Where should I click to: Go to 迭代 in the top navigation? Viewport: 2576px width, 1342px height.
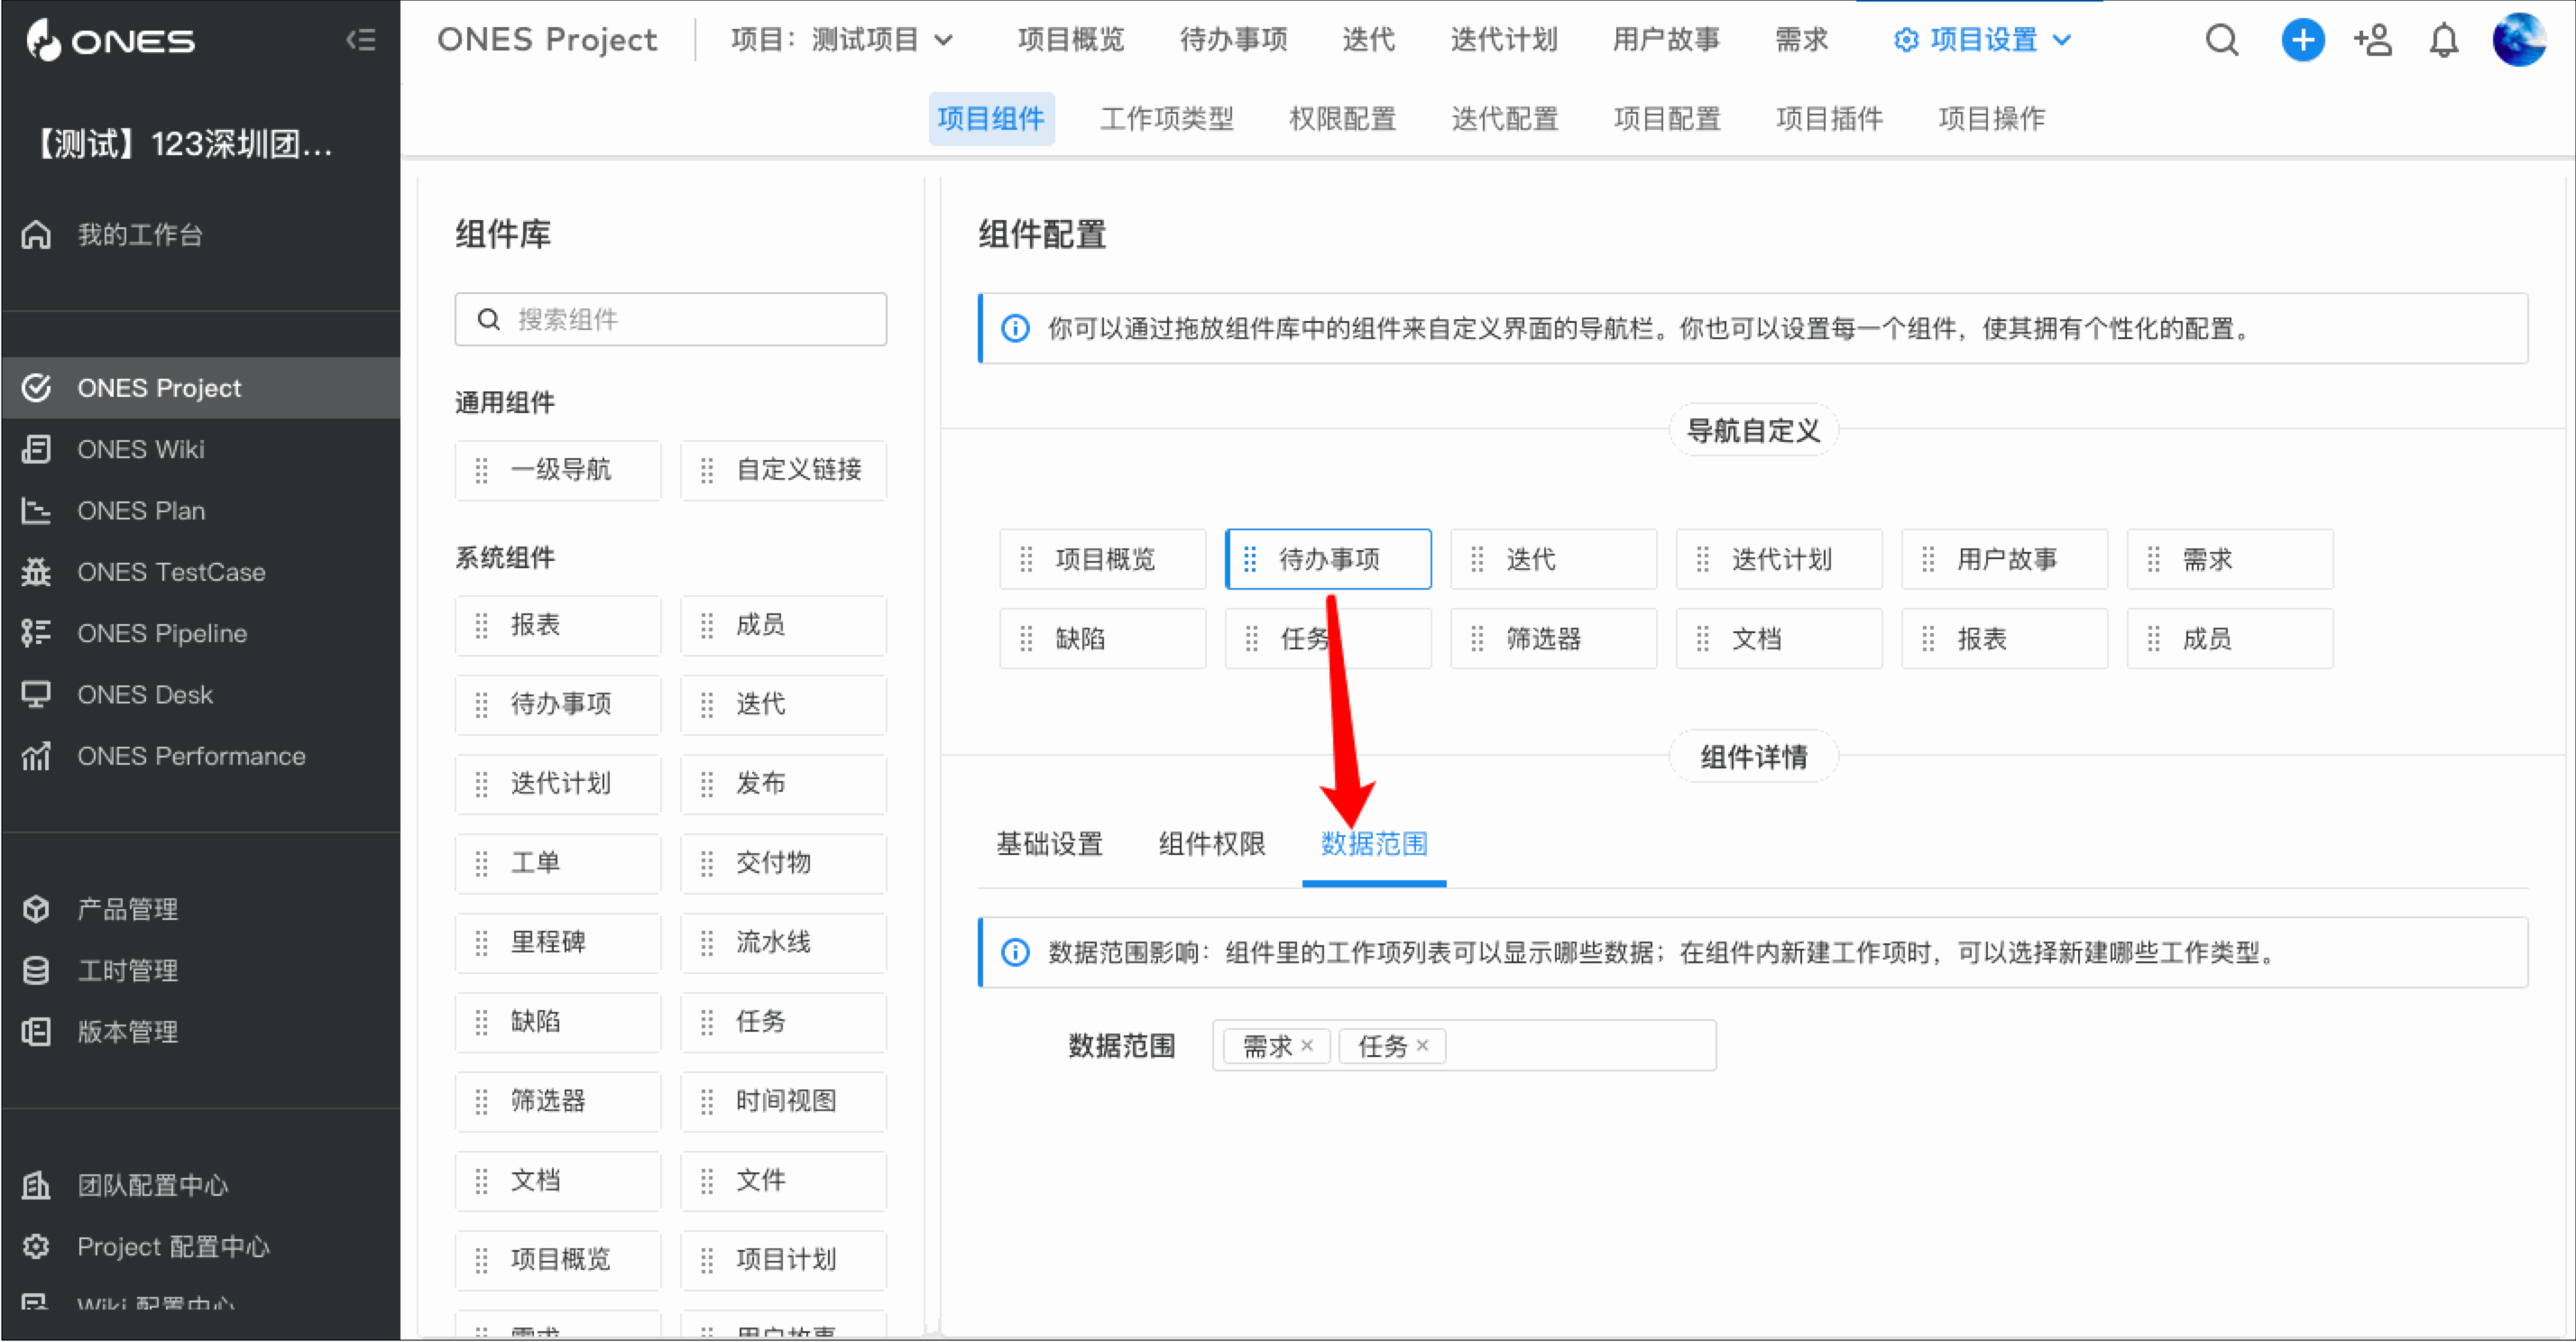1368,40
